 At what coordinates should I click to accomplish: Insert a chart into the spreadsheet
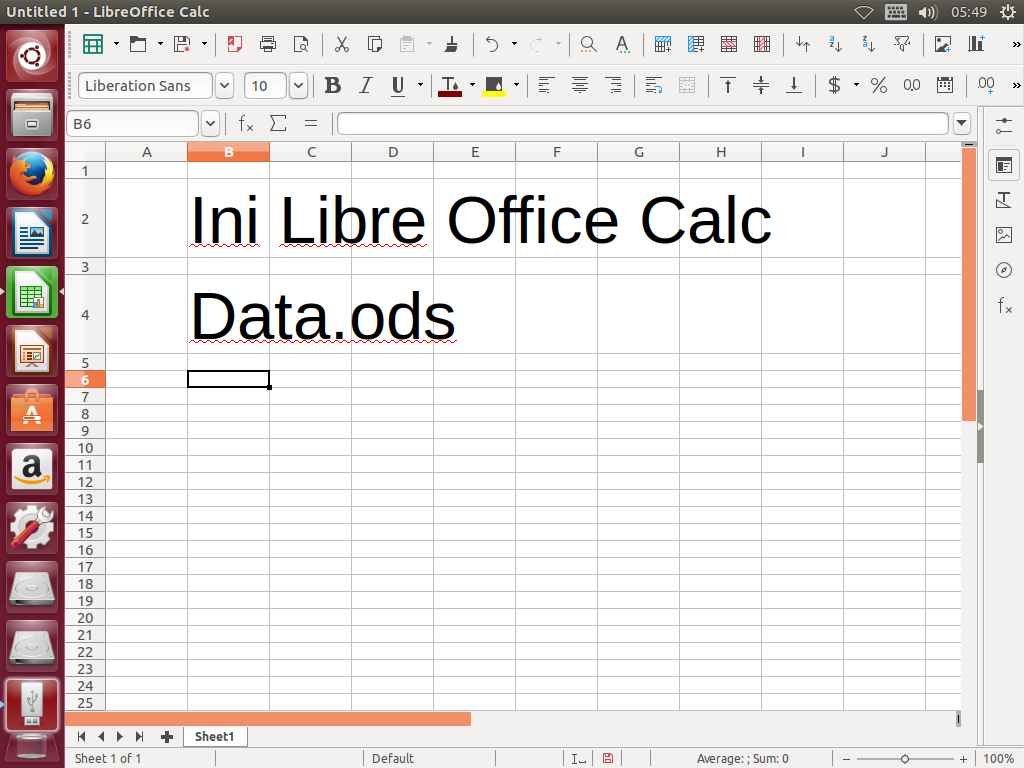(976, 45)
